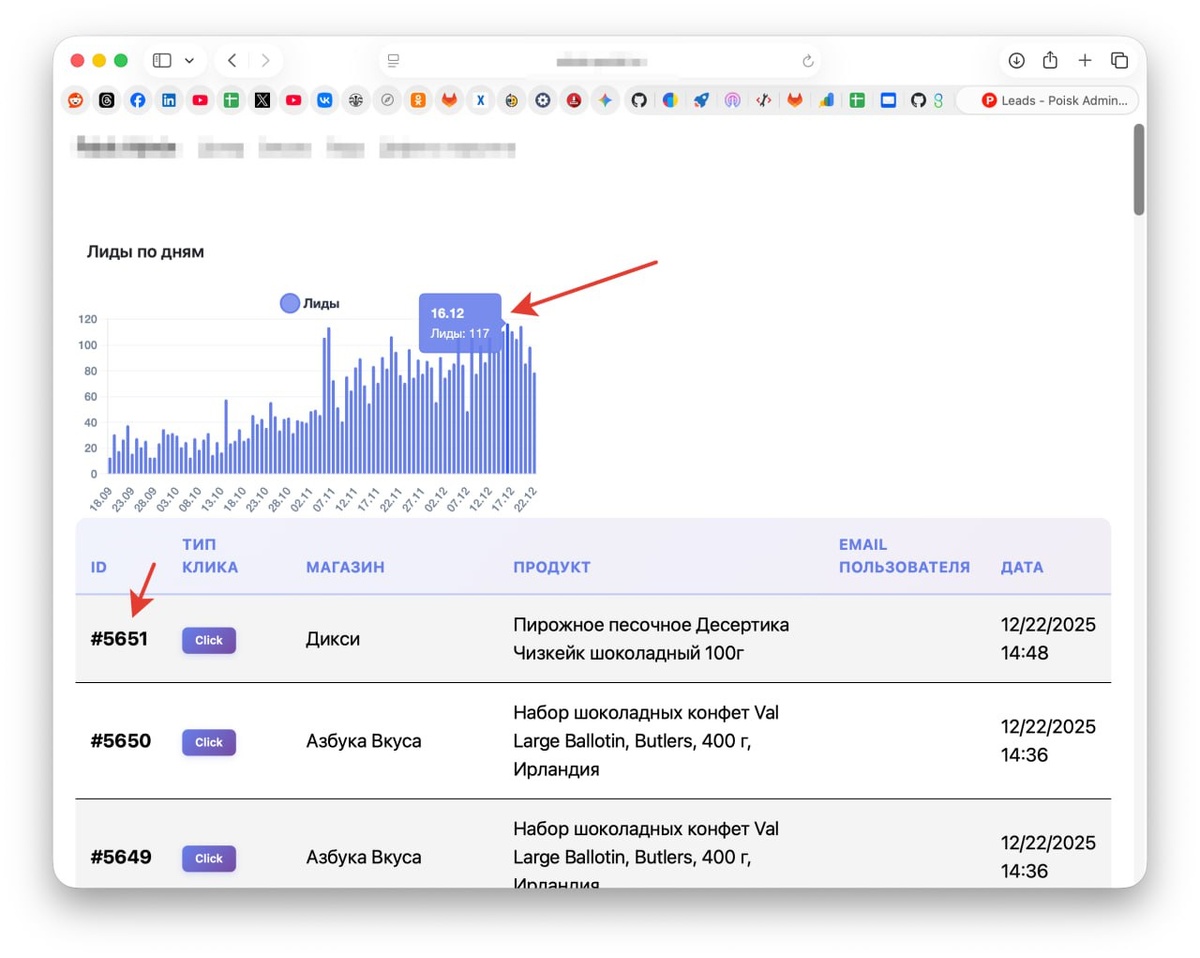Open the blue X letter pinned tab

click(x=481, y=100)
